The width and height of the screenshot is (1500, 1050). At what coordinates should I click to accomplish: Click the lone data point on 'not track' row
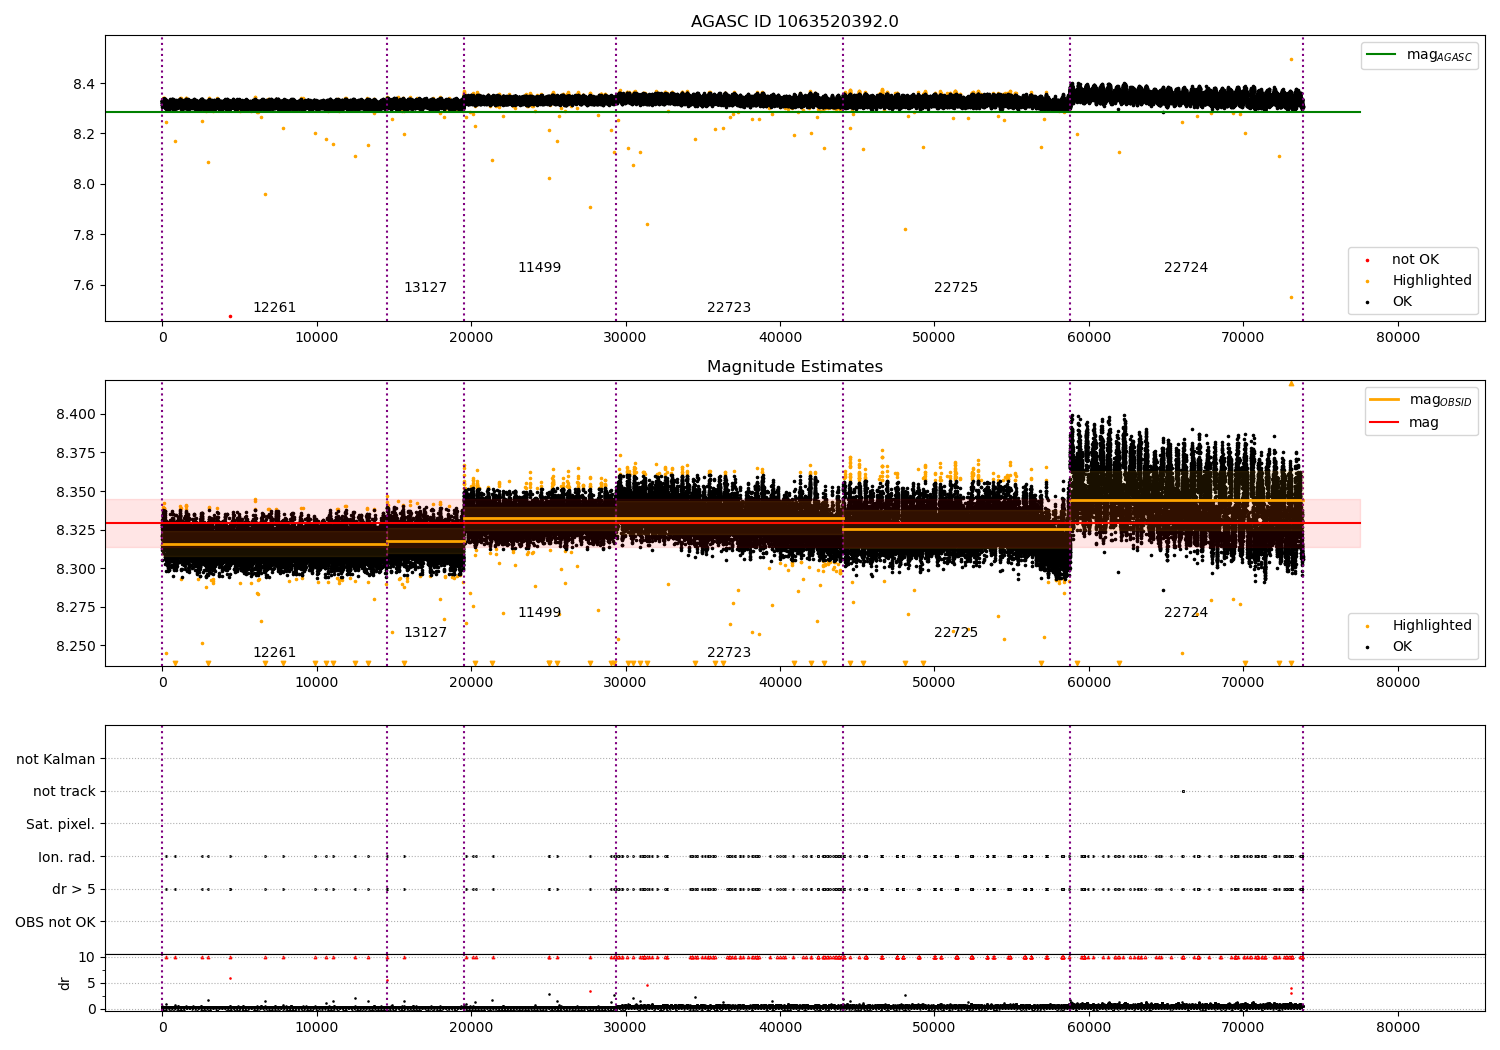click(x=1183, y=791)
